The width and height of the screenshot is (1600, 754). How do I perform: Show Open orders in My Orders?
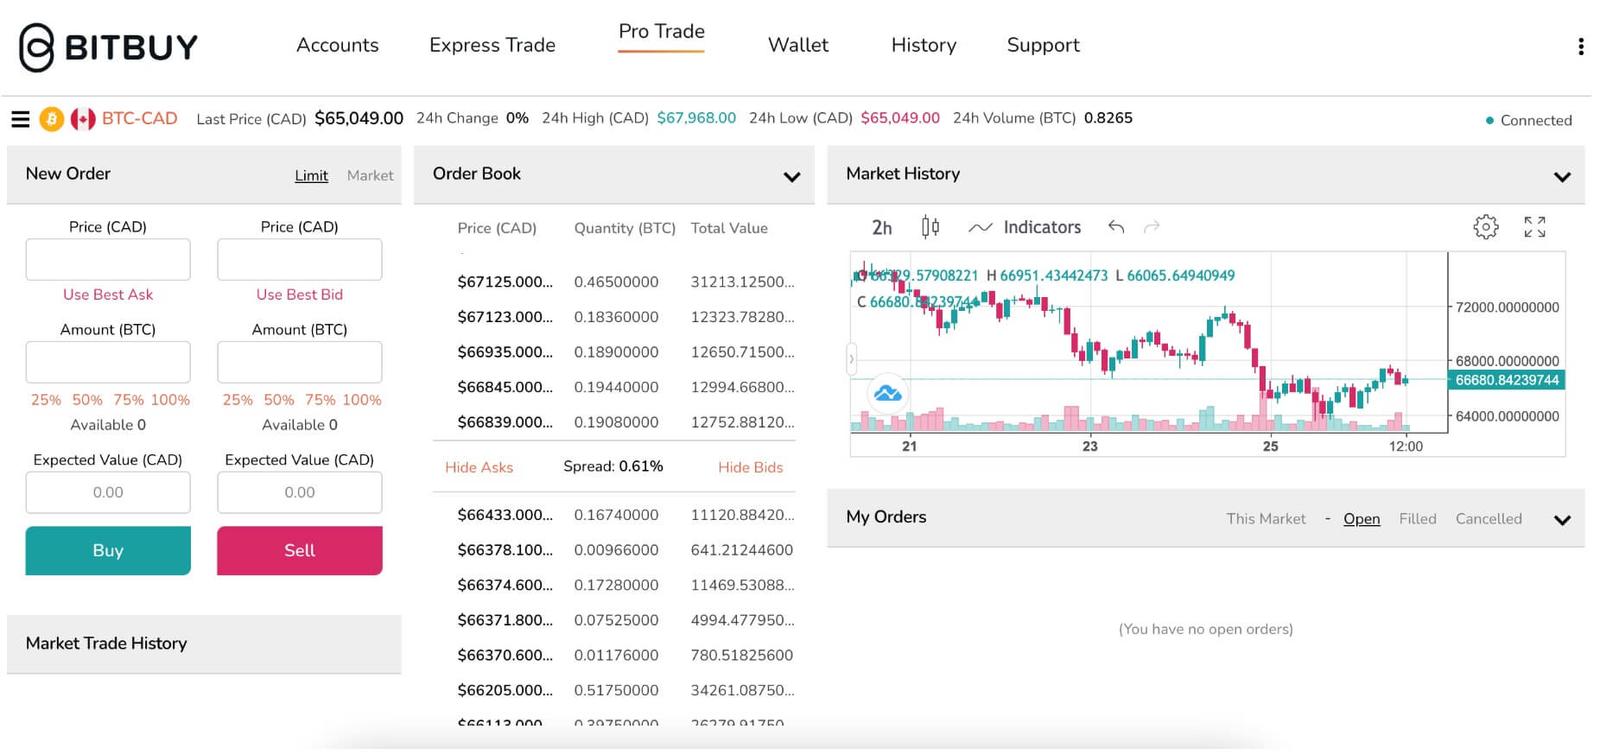[x=1361, y=518]
